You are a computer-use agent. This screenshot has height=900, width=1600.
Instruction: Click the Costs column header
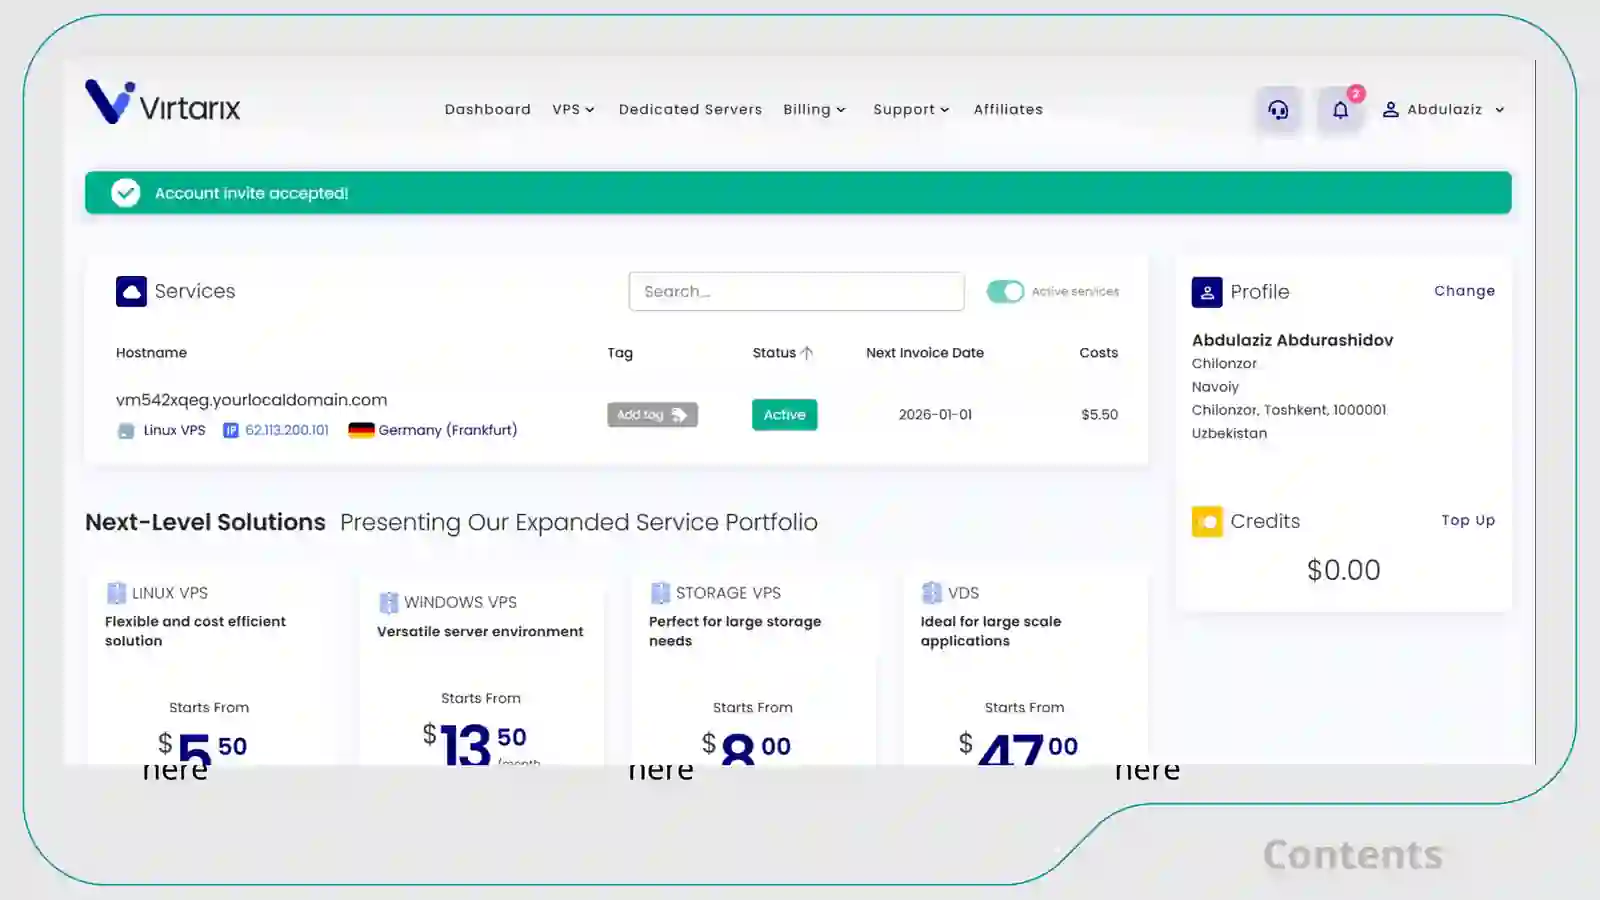(1098, 353)
